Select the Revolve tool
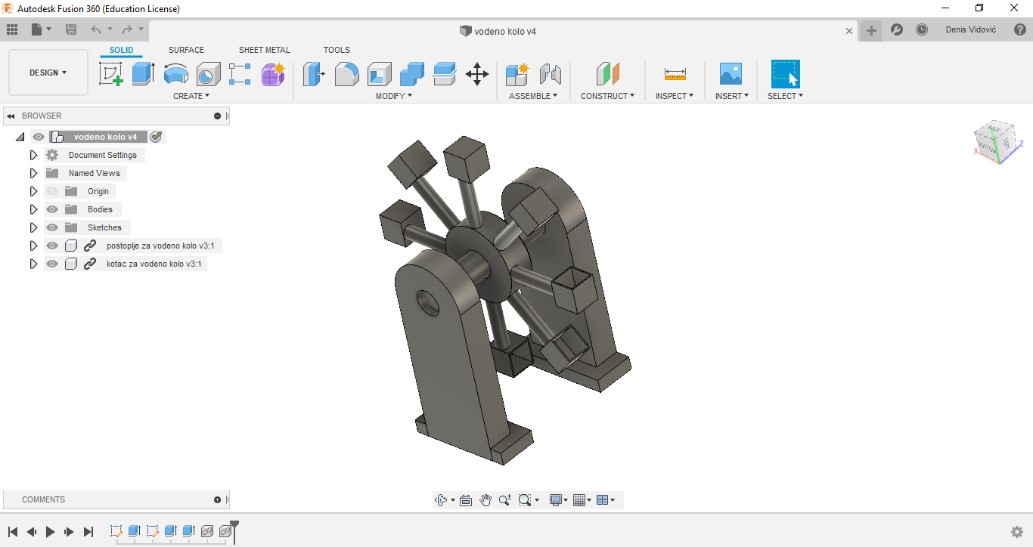Viewport: 1033px width, 547px height. [x=176, y=74]
